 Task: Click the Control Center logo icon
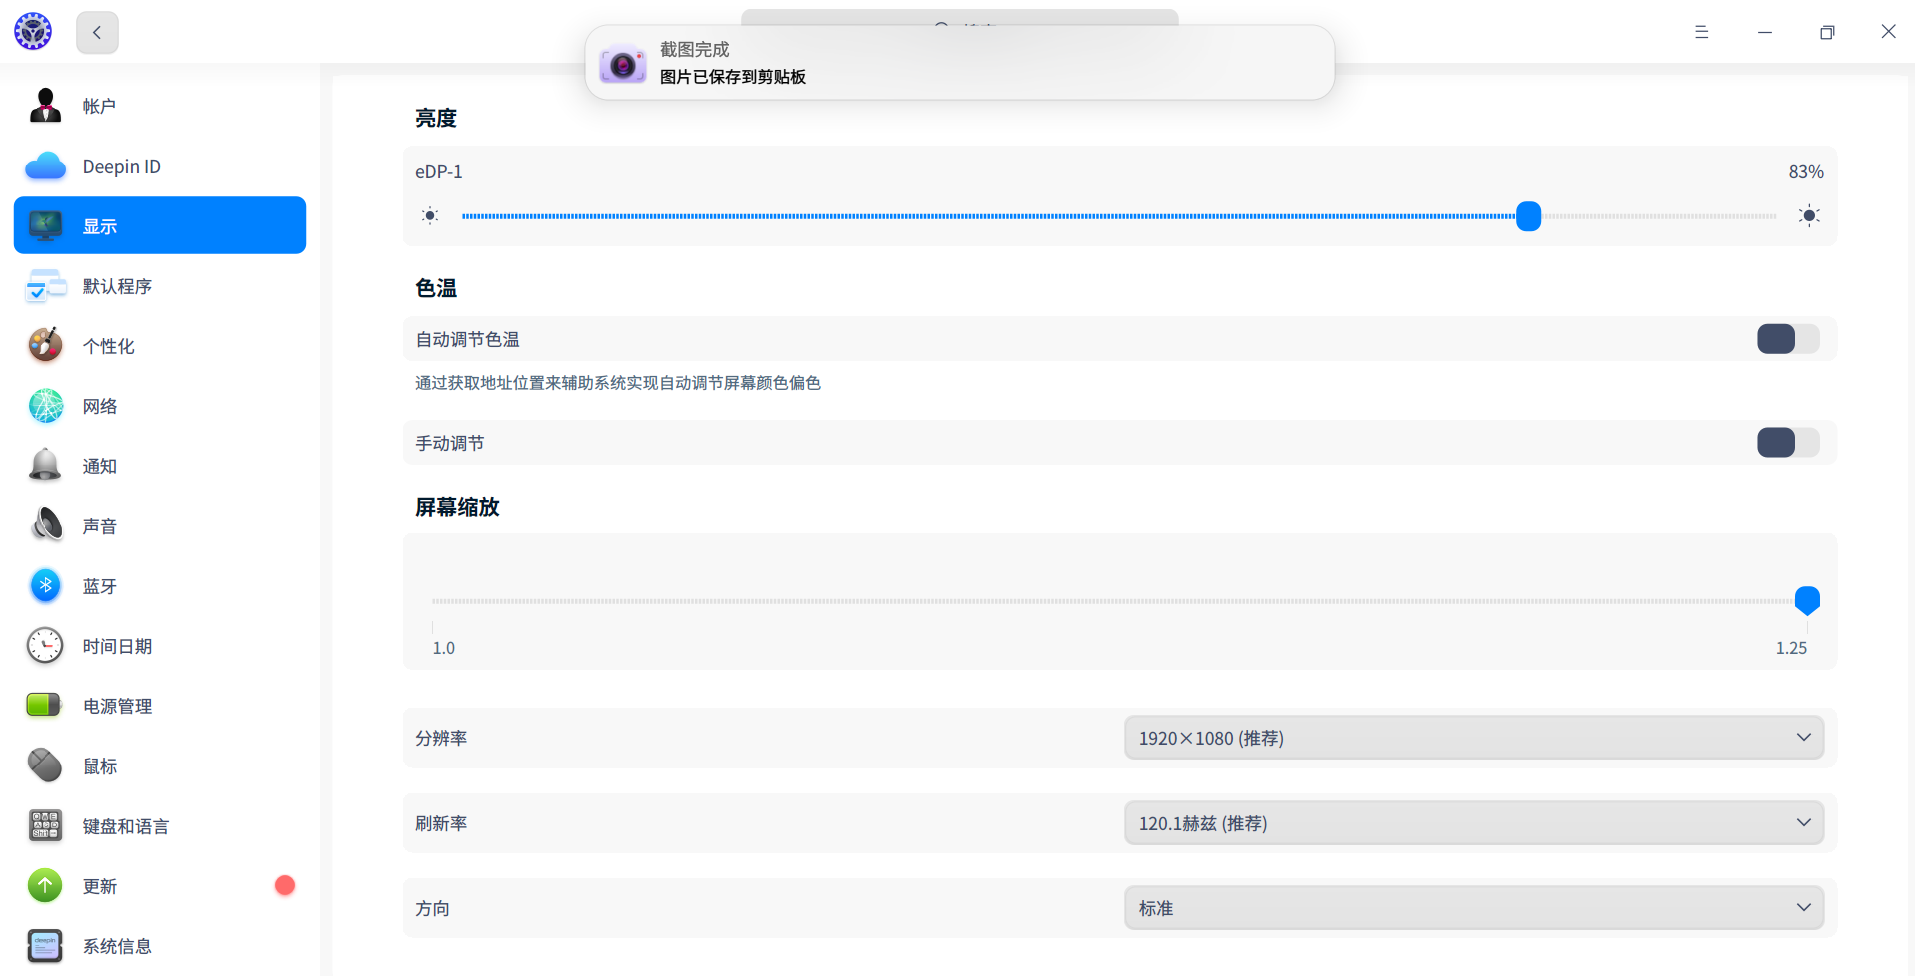[x=33, y=32]
